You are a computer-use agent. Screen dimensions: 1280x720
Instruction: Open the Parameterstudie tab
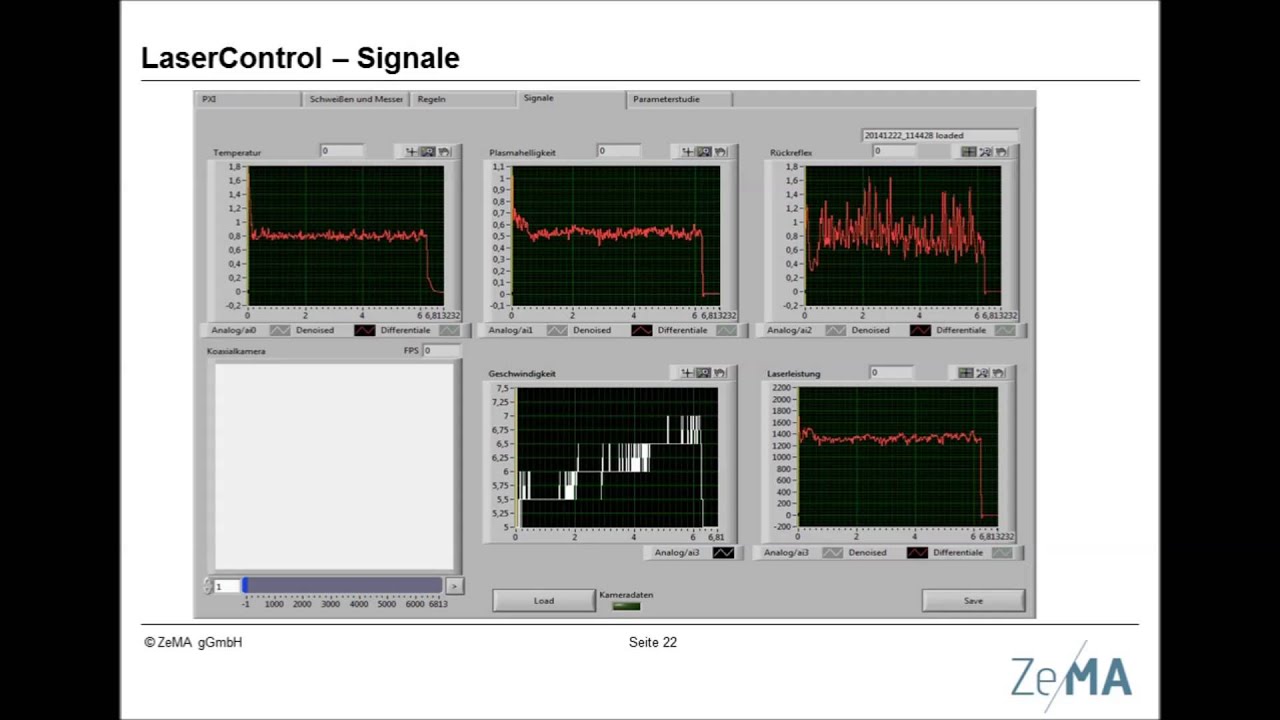pyautogui.click(x=681, y=99)
